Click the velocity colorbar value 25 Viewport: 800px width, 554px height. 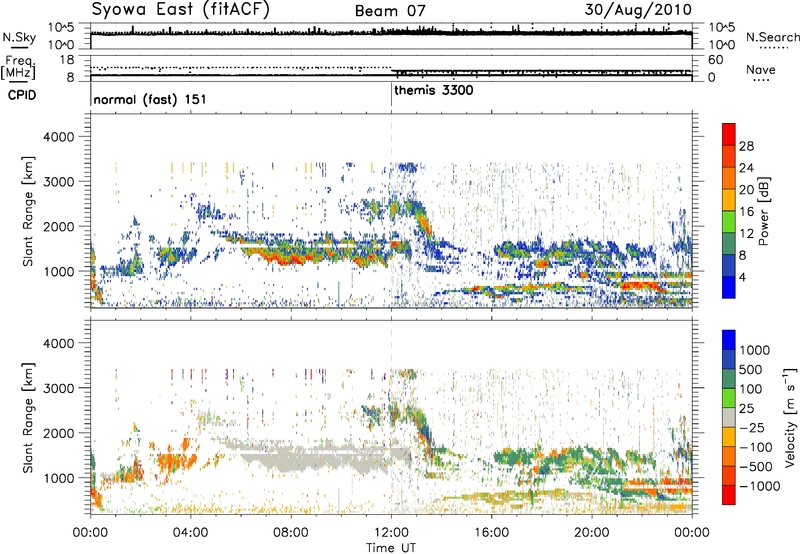point(747,408)
